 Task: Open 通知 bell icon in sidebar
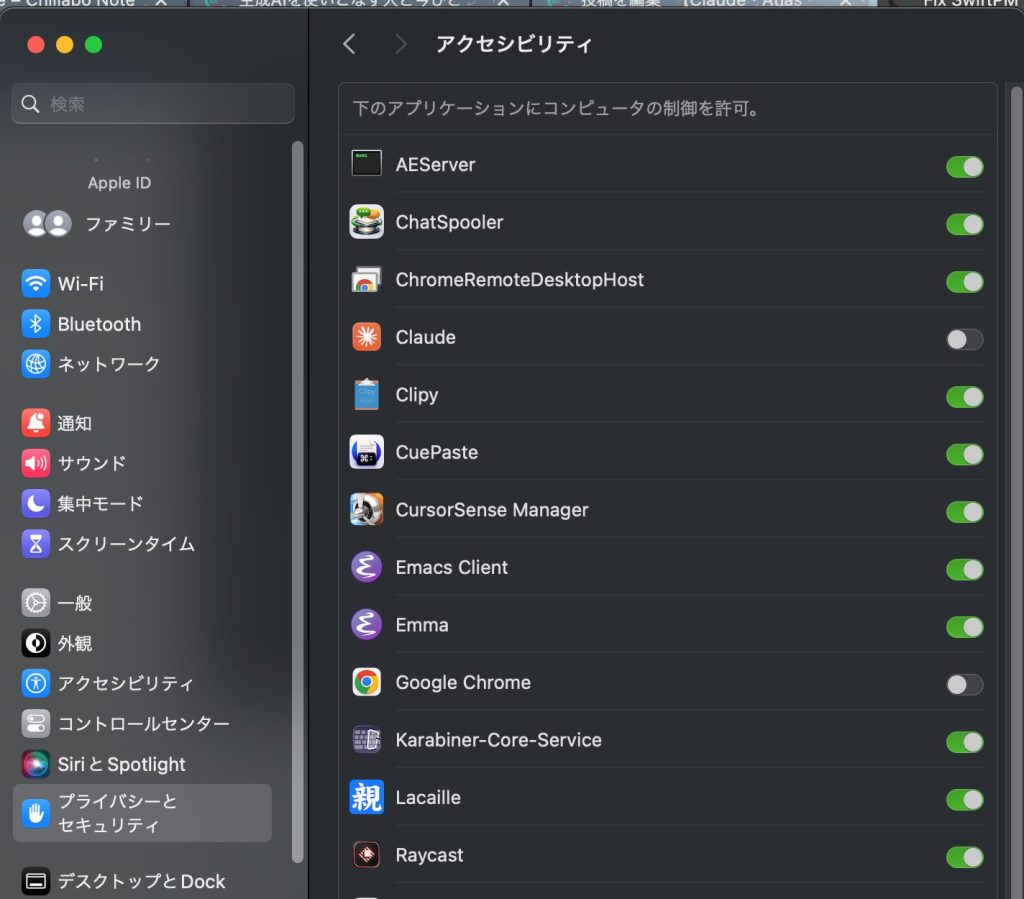click(x=36, y=423)
